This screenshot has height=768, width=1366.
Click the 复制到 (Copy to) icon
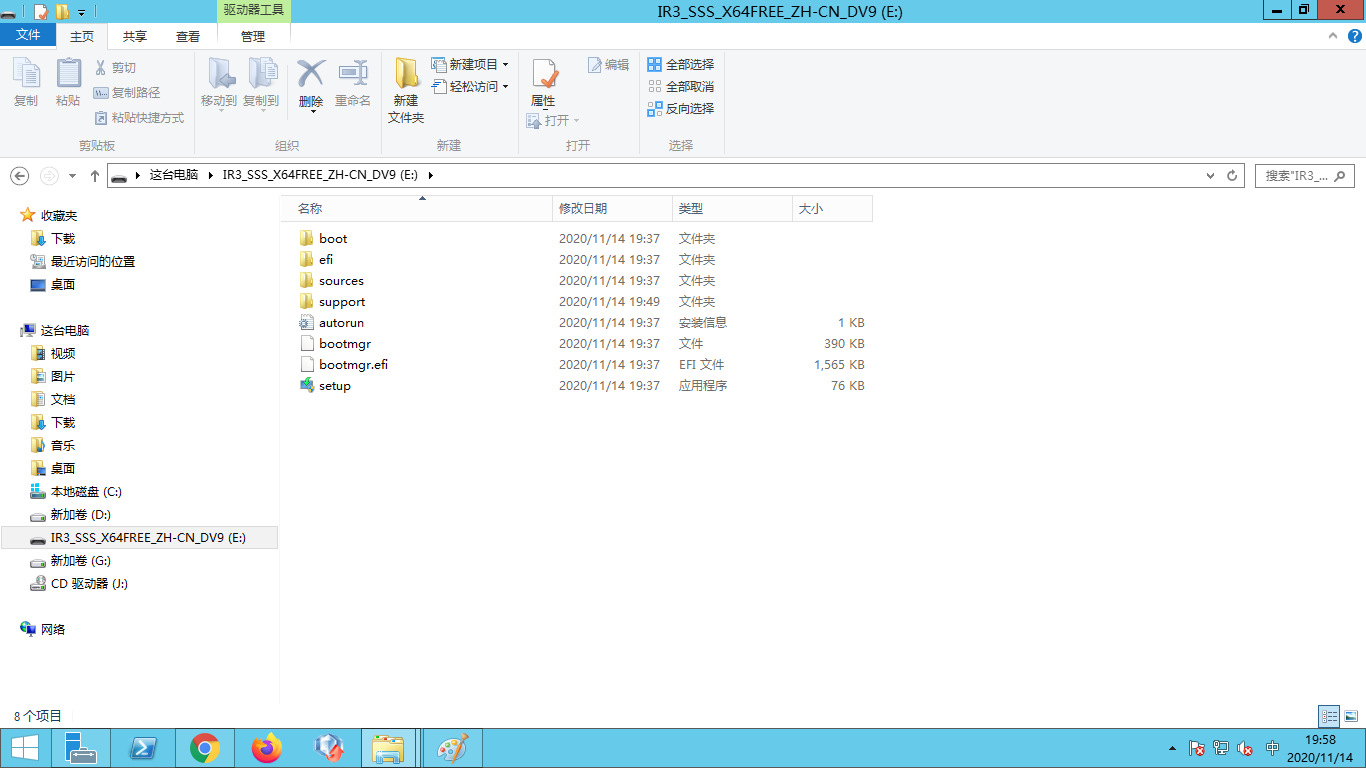pos(261,82)
